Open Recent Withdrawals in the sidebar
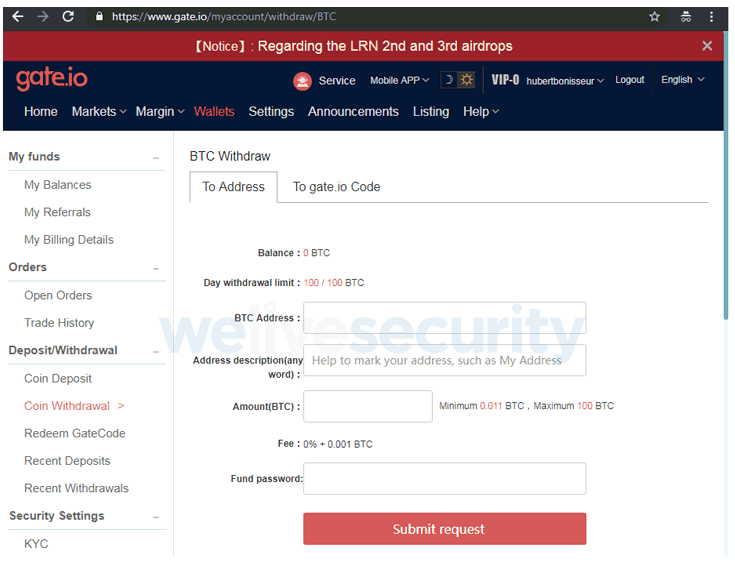 [x=76, y=488]
